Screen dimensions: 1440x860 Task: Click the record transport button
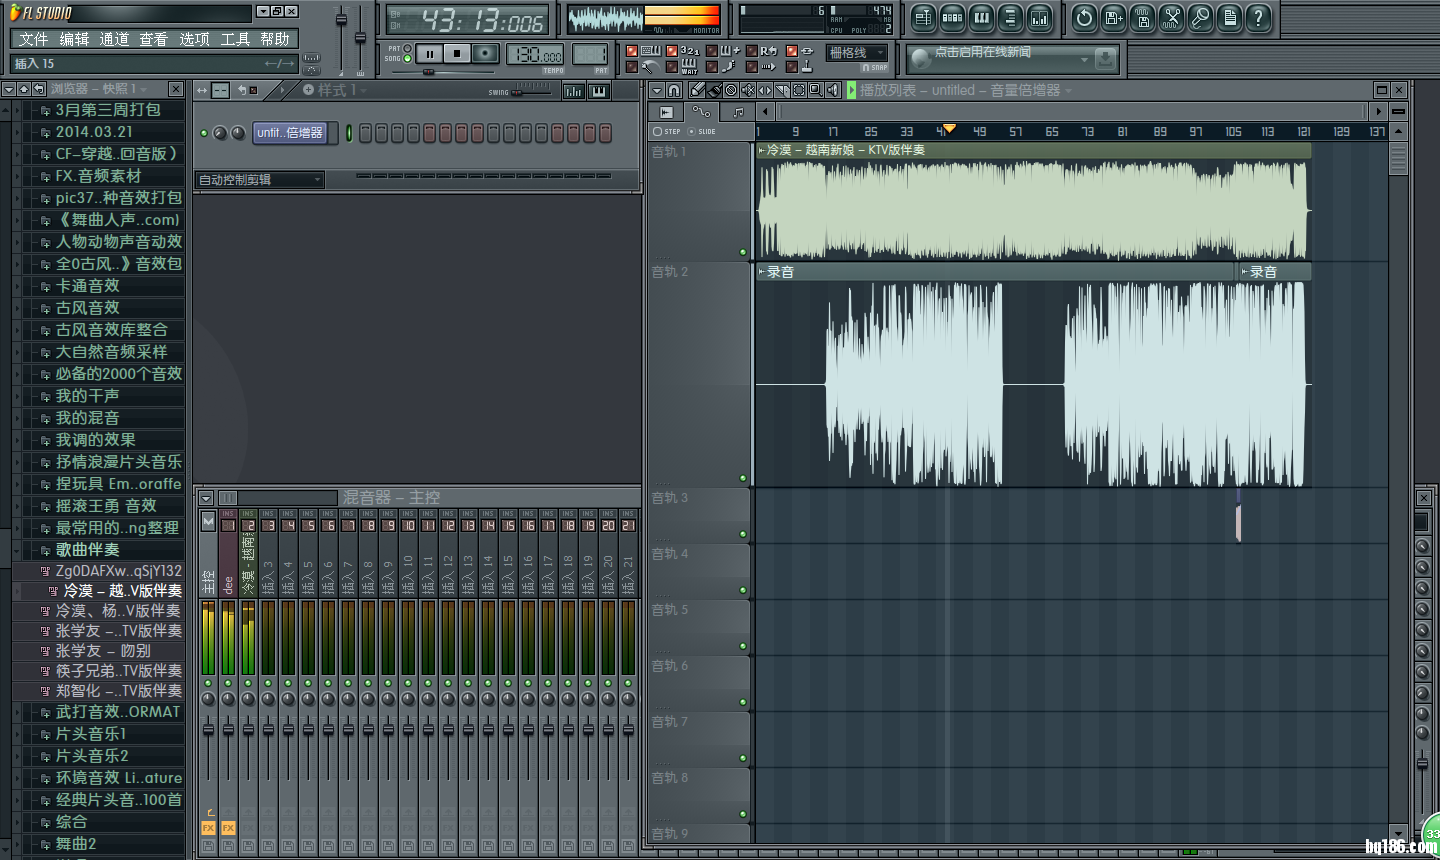click(485, 54)
